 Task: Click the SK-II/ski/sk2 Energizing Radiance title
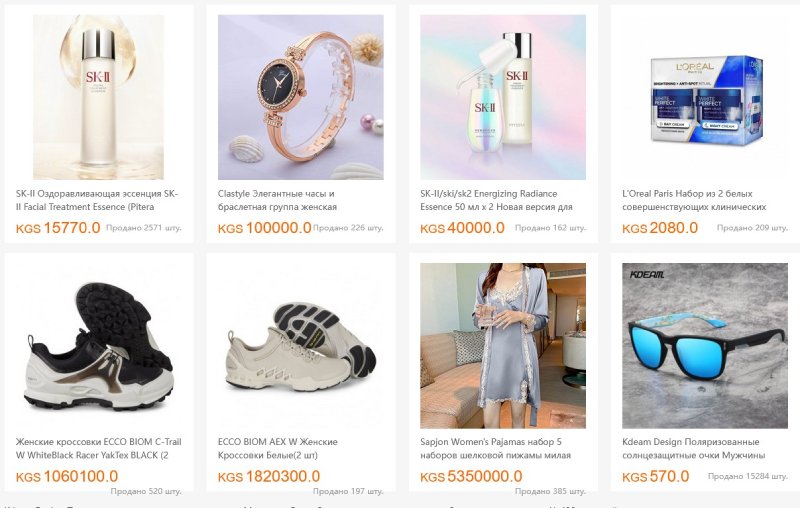[x=496, y=200]
